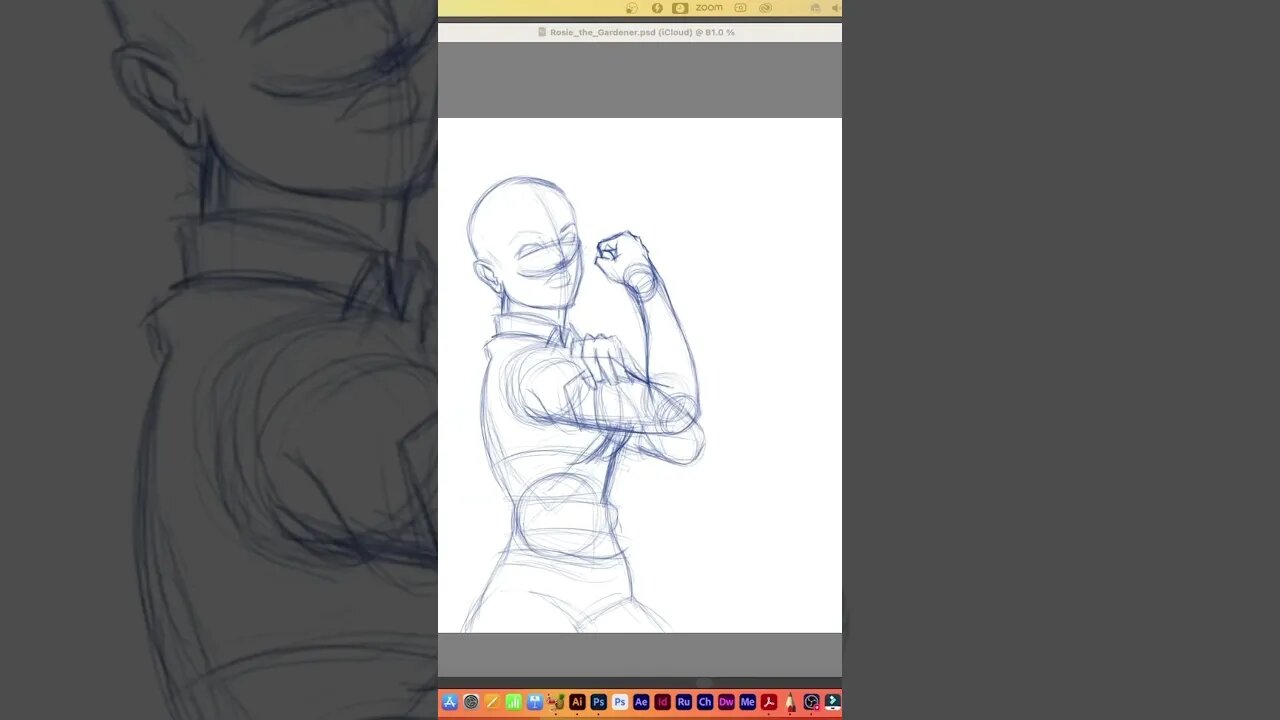
Task: Launch Adobe Character Animator from the Dock
Action: (705, 702)
